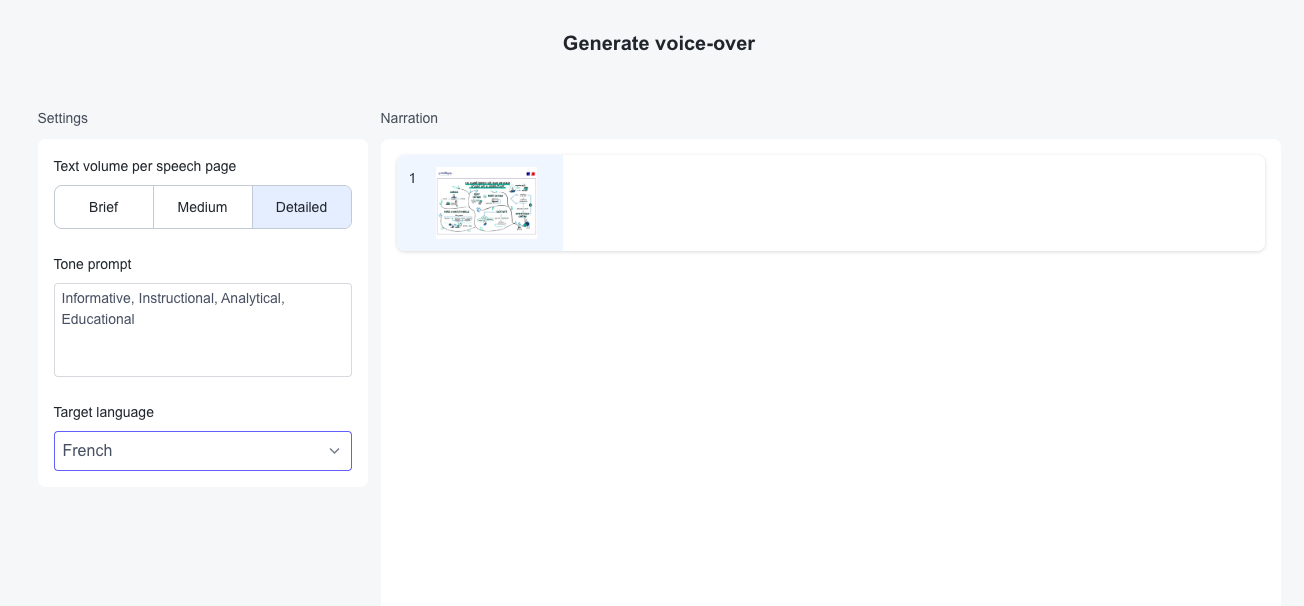1304x606 pixels.
Task: Select the Brief text volume option
Action: pyautogui.click(x=103, y=207)
